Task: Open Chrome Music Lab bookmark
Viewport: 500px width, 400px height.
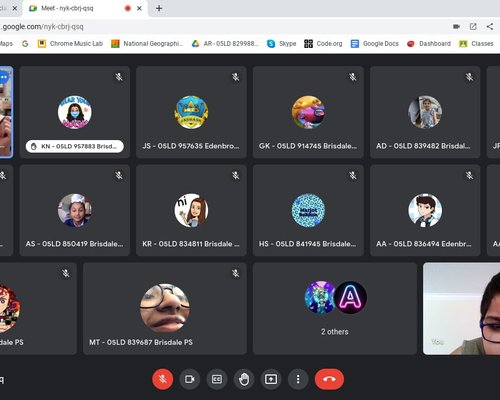Action: tap(70, 44)
